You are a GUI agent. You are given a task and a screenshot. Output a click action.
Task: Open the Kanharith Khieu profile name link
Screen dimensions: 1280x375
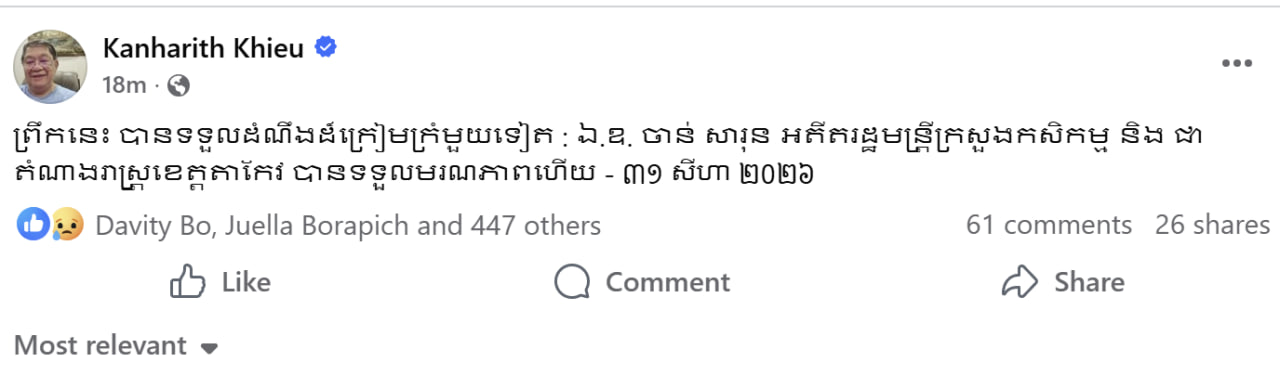(203, 47)
